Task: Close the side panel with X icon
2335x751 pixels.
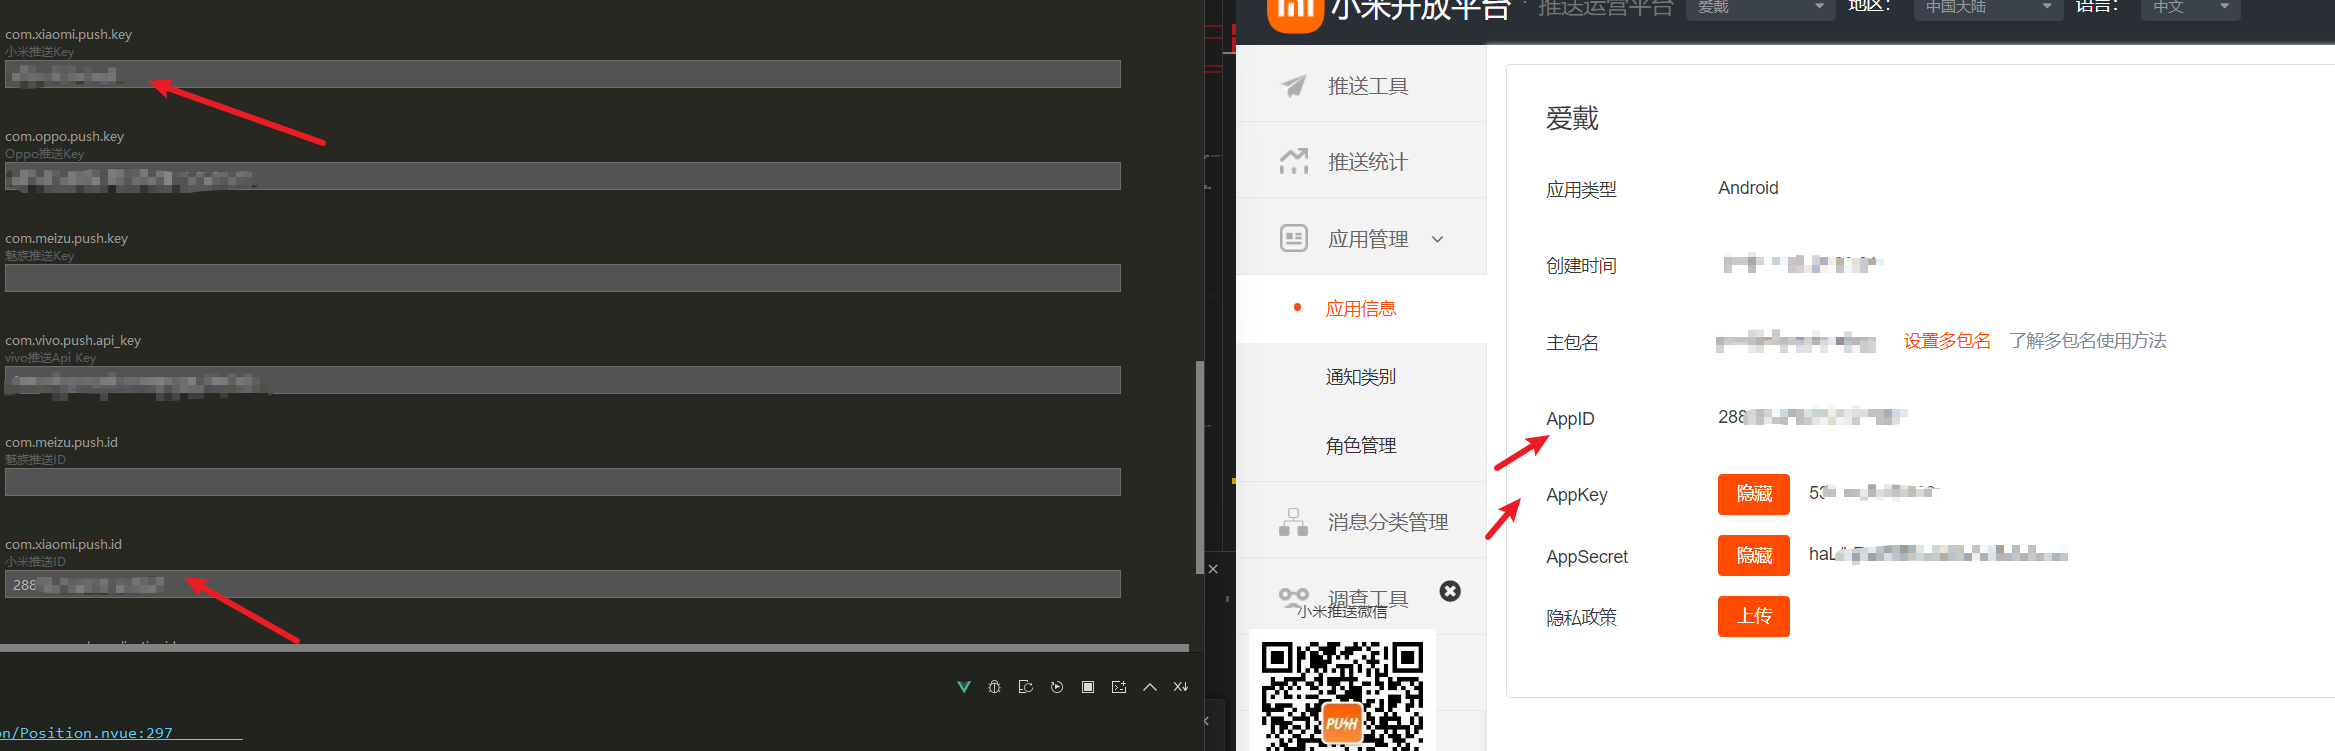Action: click(x=1213, y=569)
